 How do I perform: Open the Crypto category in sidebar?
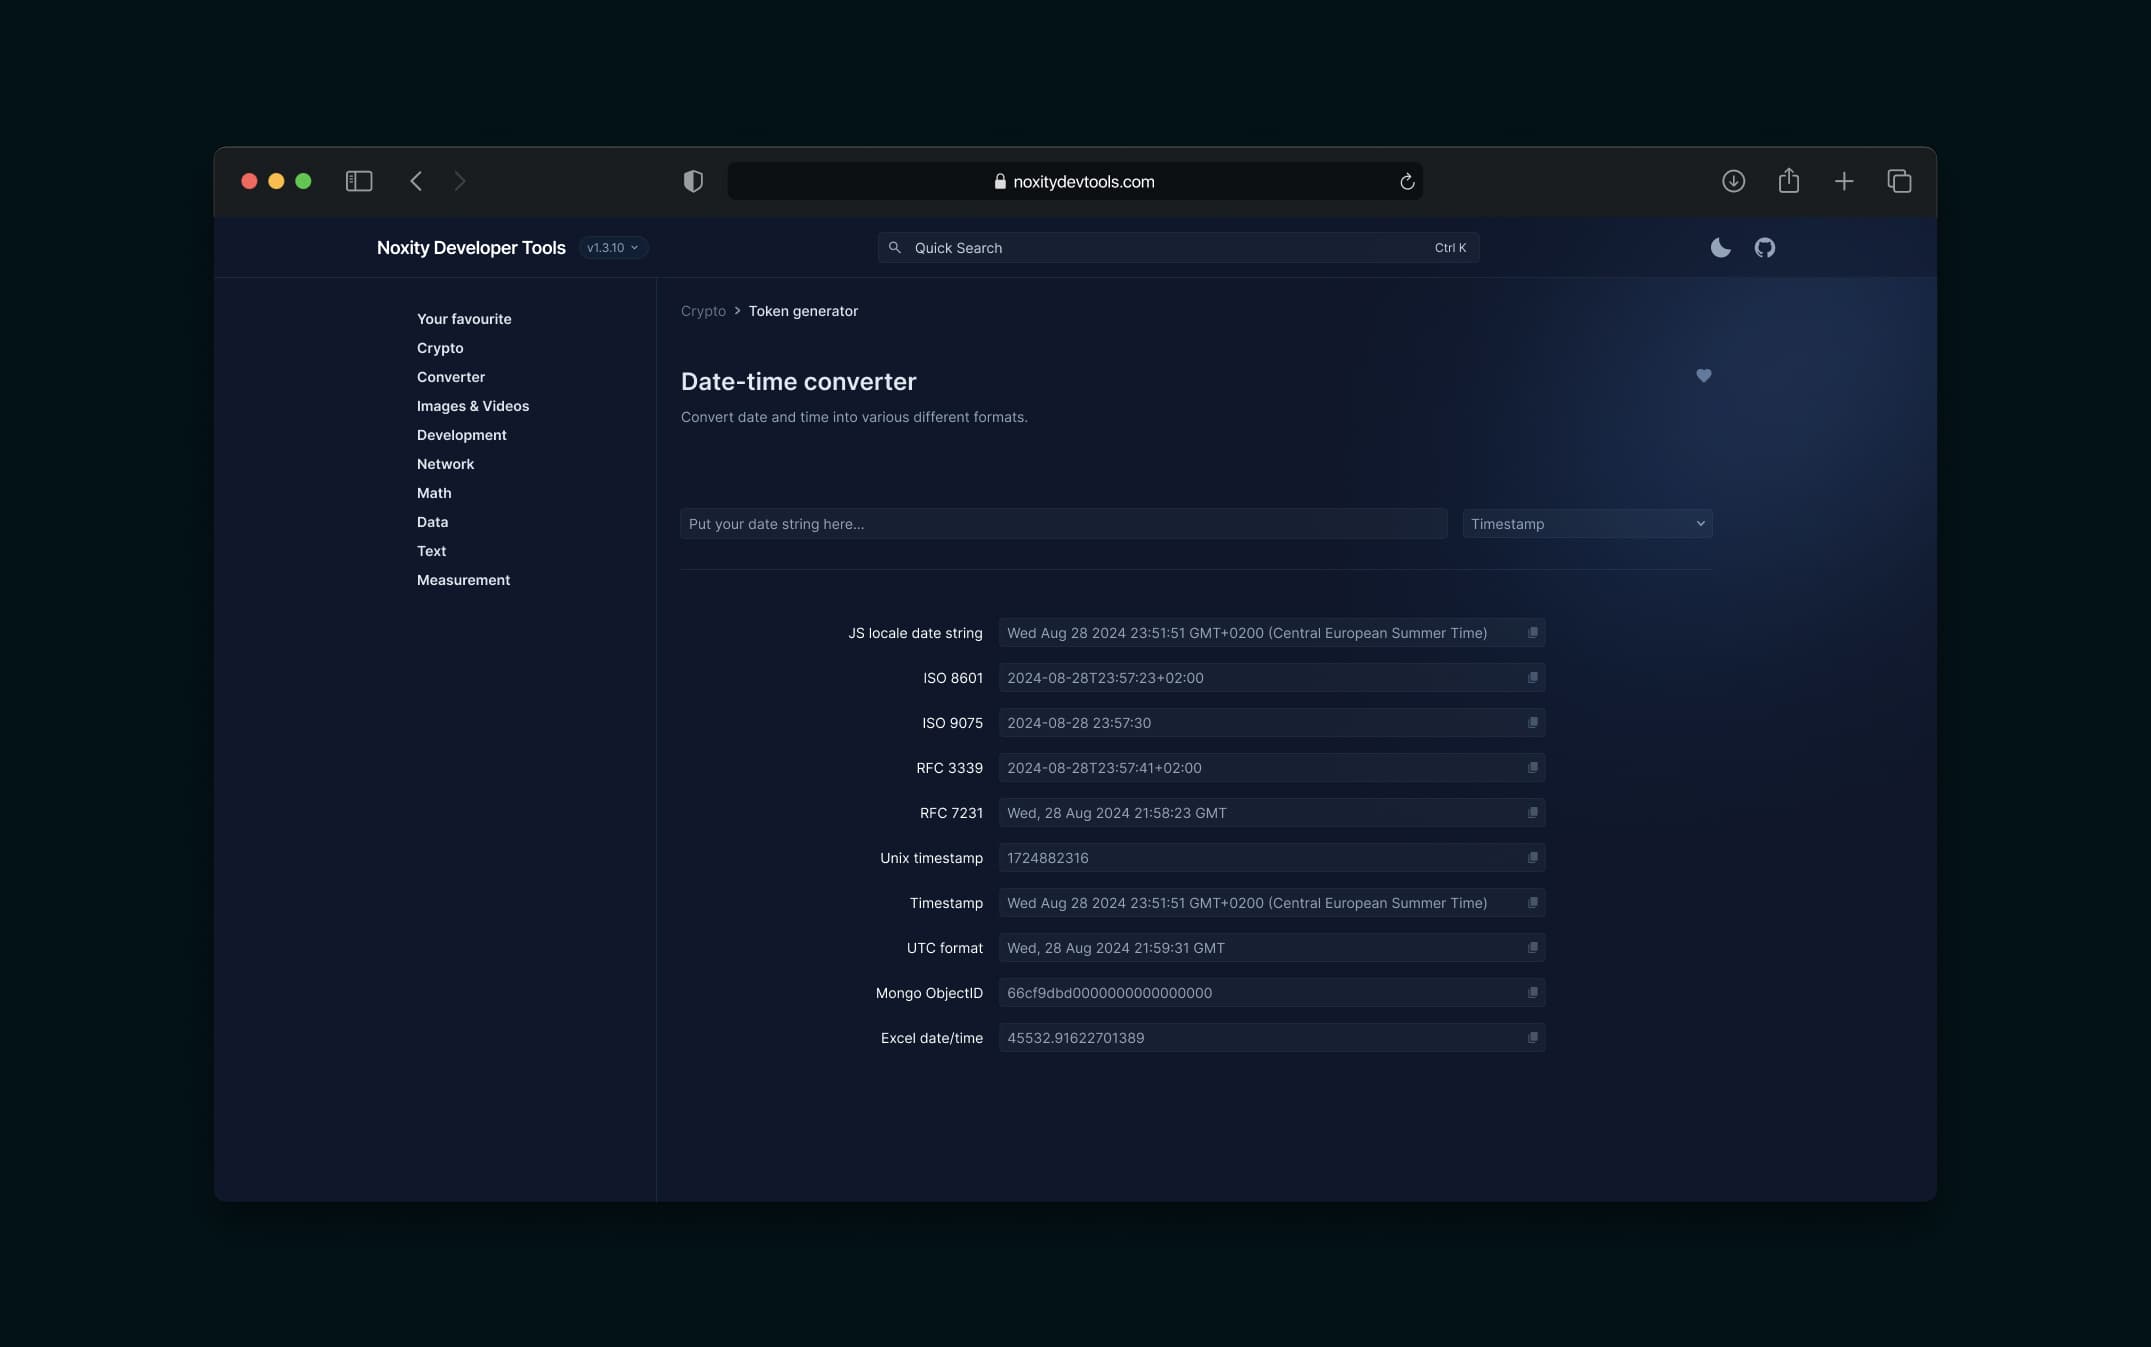point(440,348)
